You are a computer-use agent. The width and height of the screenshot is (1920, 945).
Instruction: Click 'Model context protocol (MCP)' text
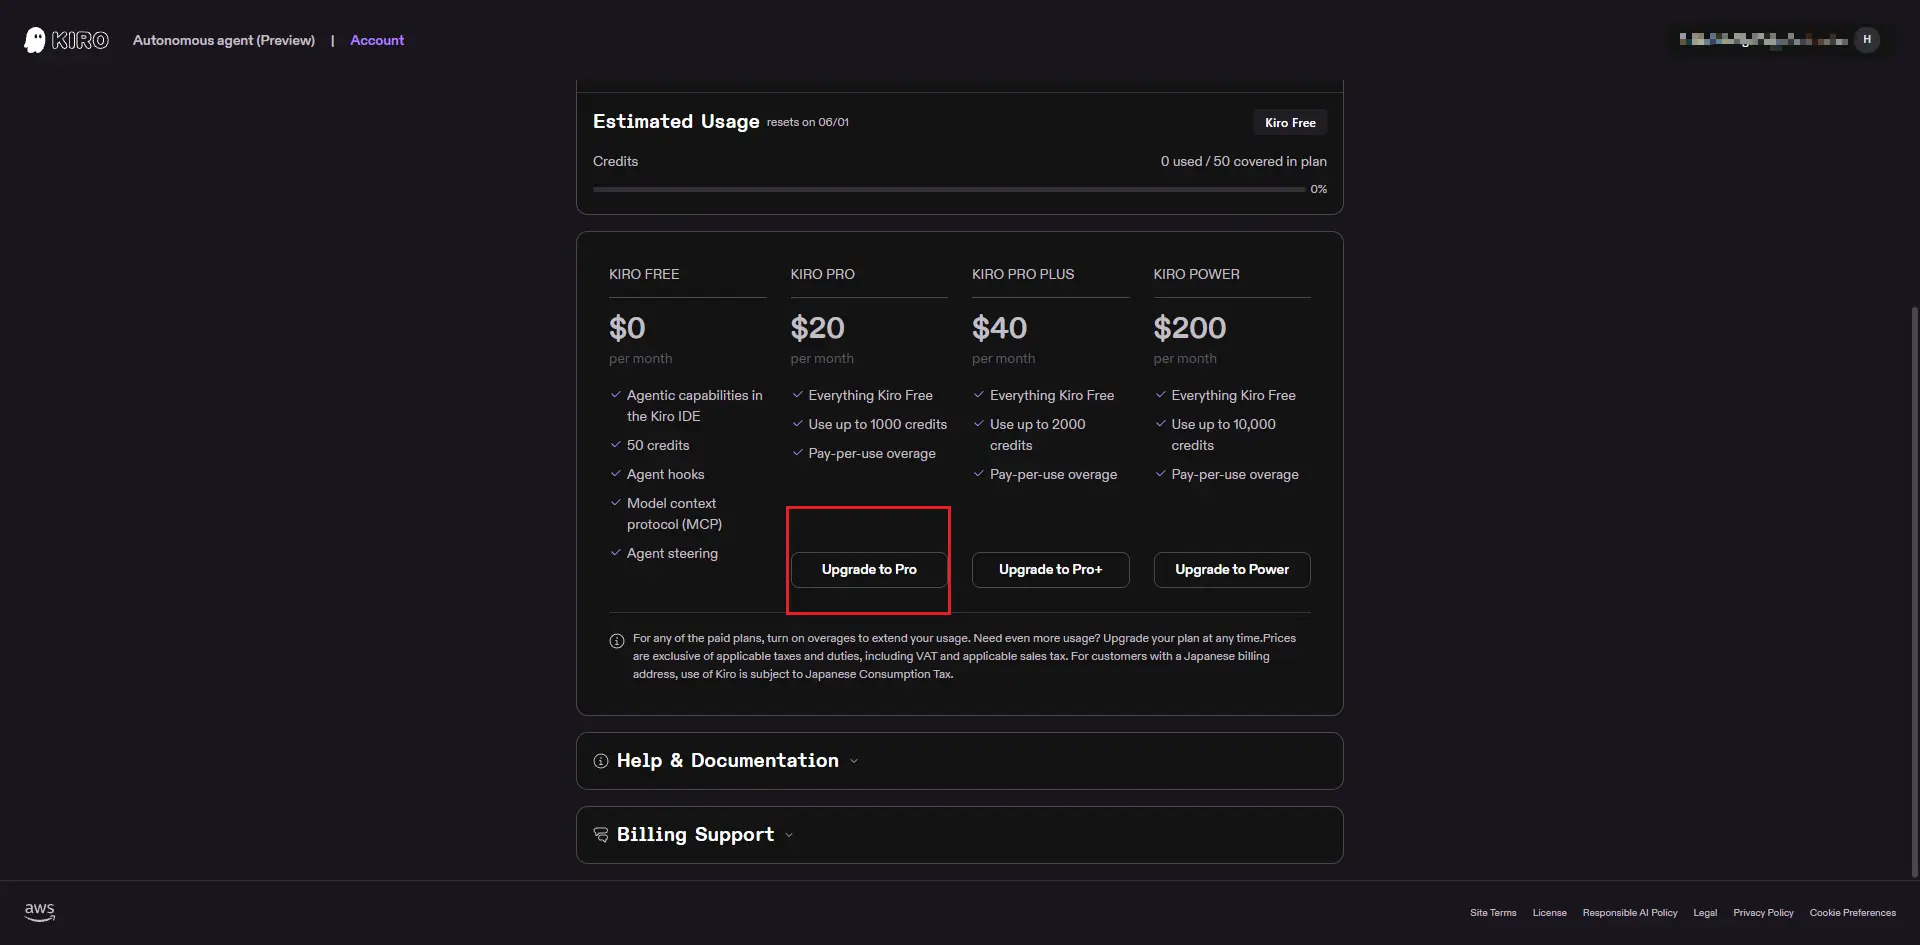675,514
